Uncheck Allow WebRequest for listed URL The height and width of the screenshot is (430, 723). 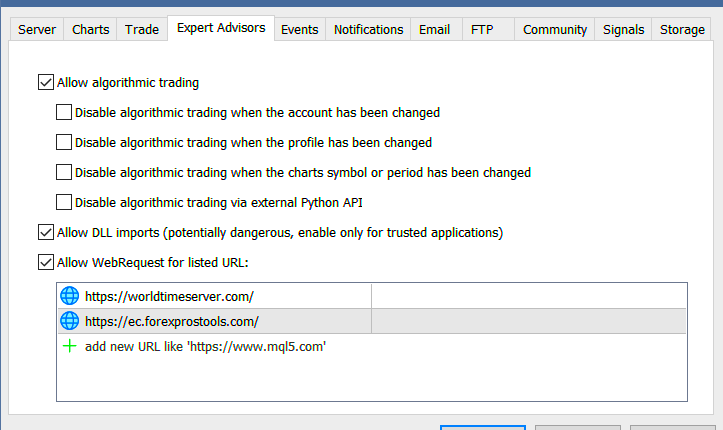[45, 263]
